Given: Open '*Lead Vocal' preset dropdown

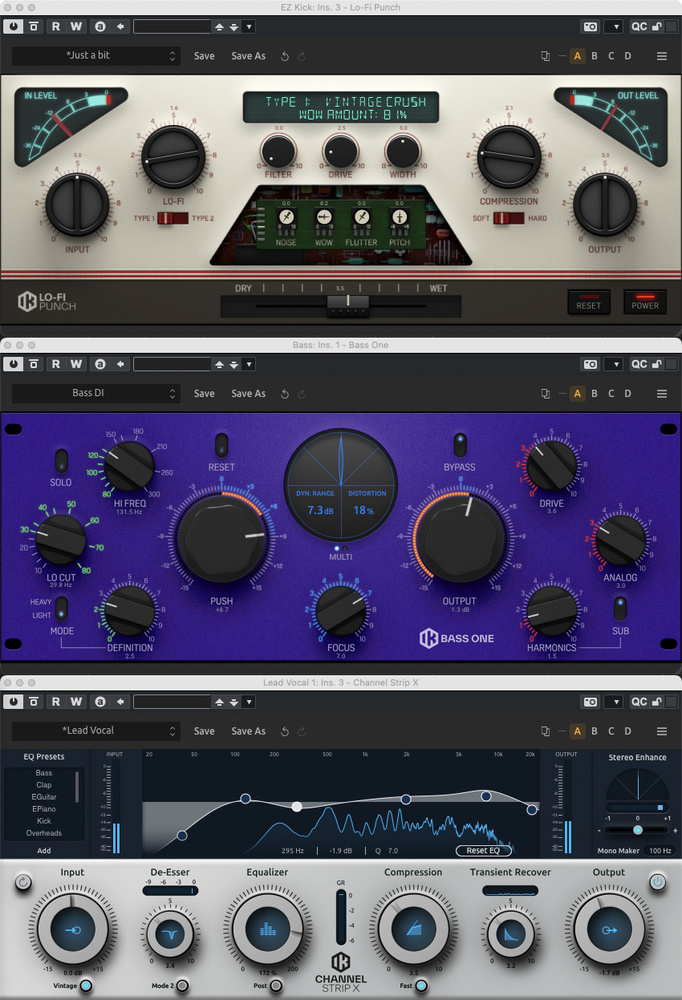Looking at the screenshot, I should [94, 731].
